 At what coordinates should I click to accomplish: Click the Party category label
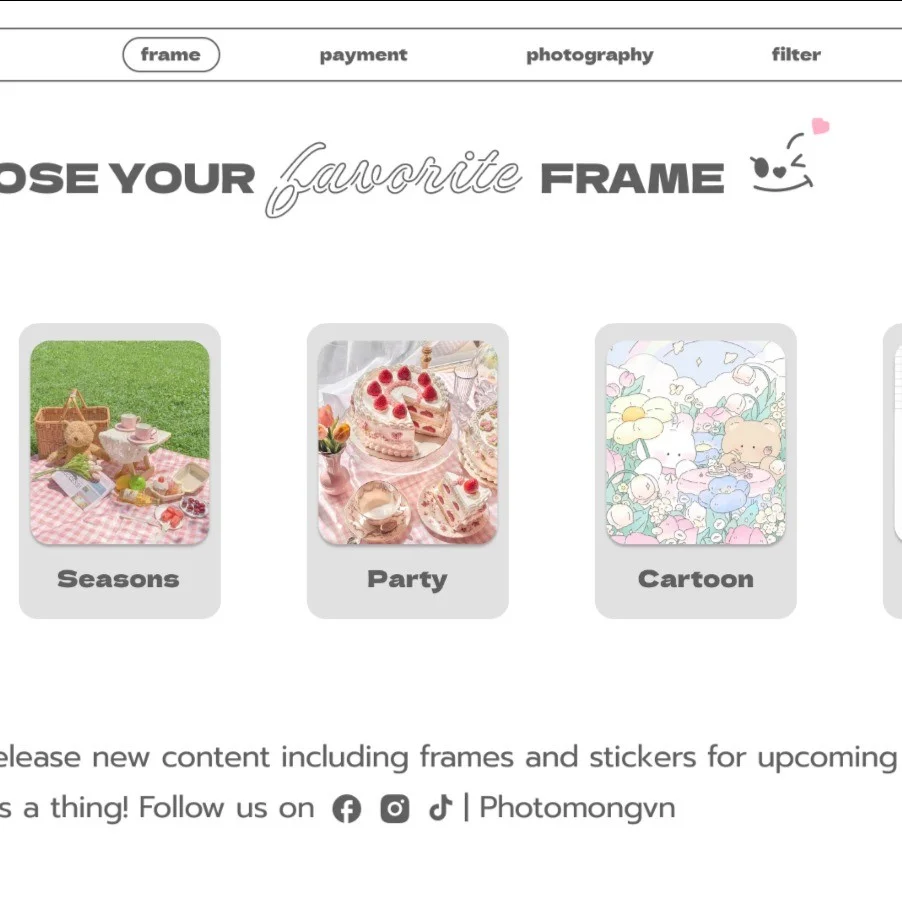point(407,580)
